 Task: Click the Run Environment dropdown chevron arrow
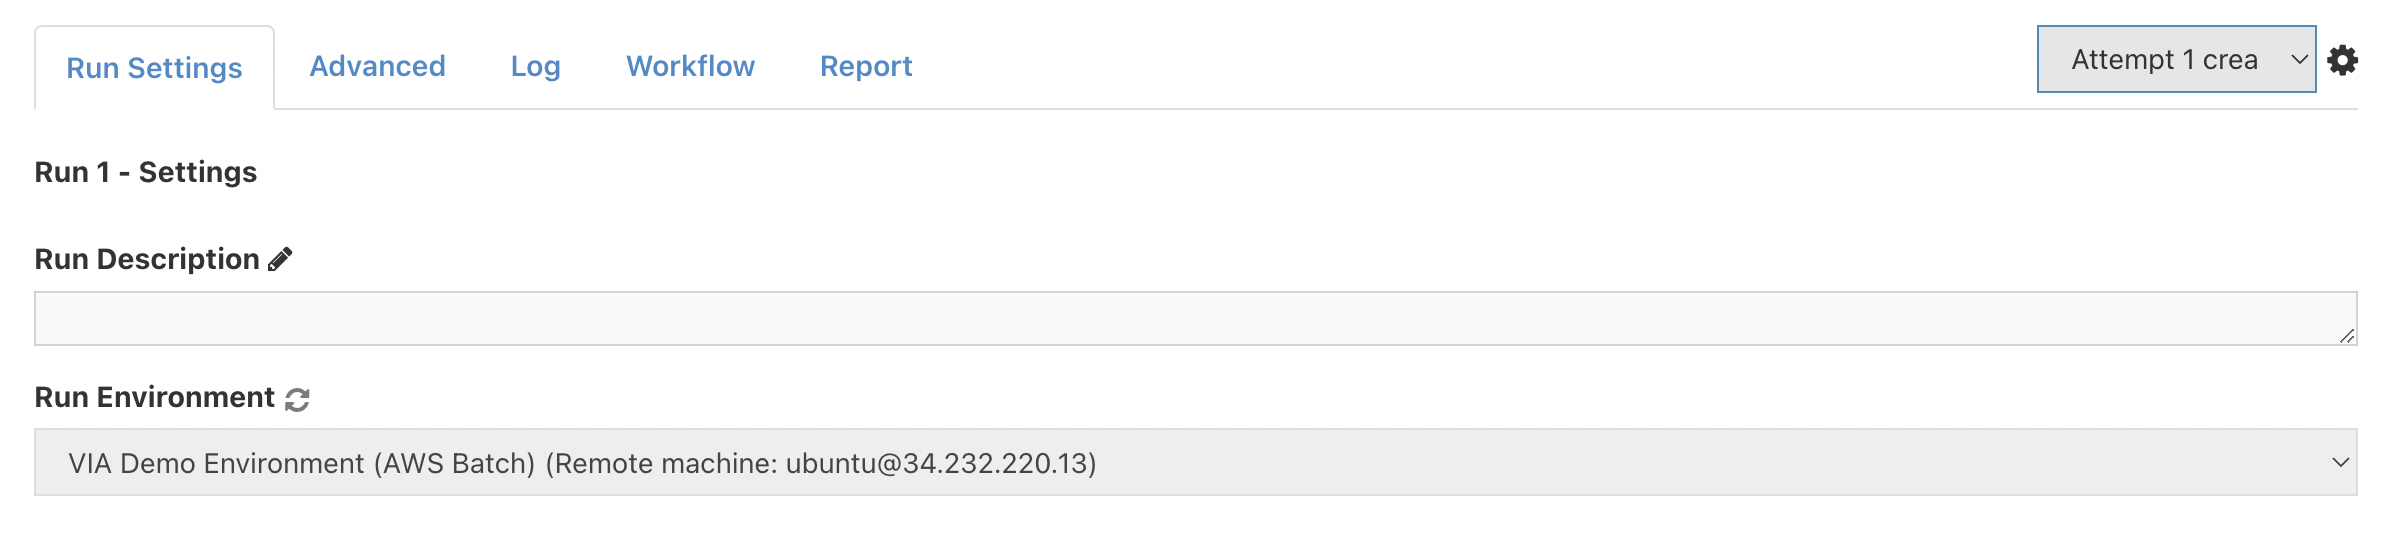pos(2340,462)
